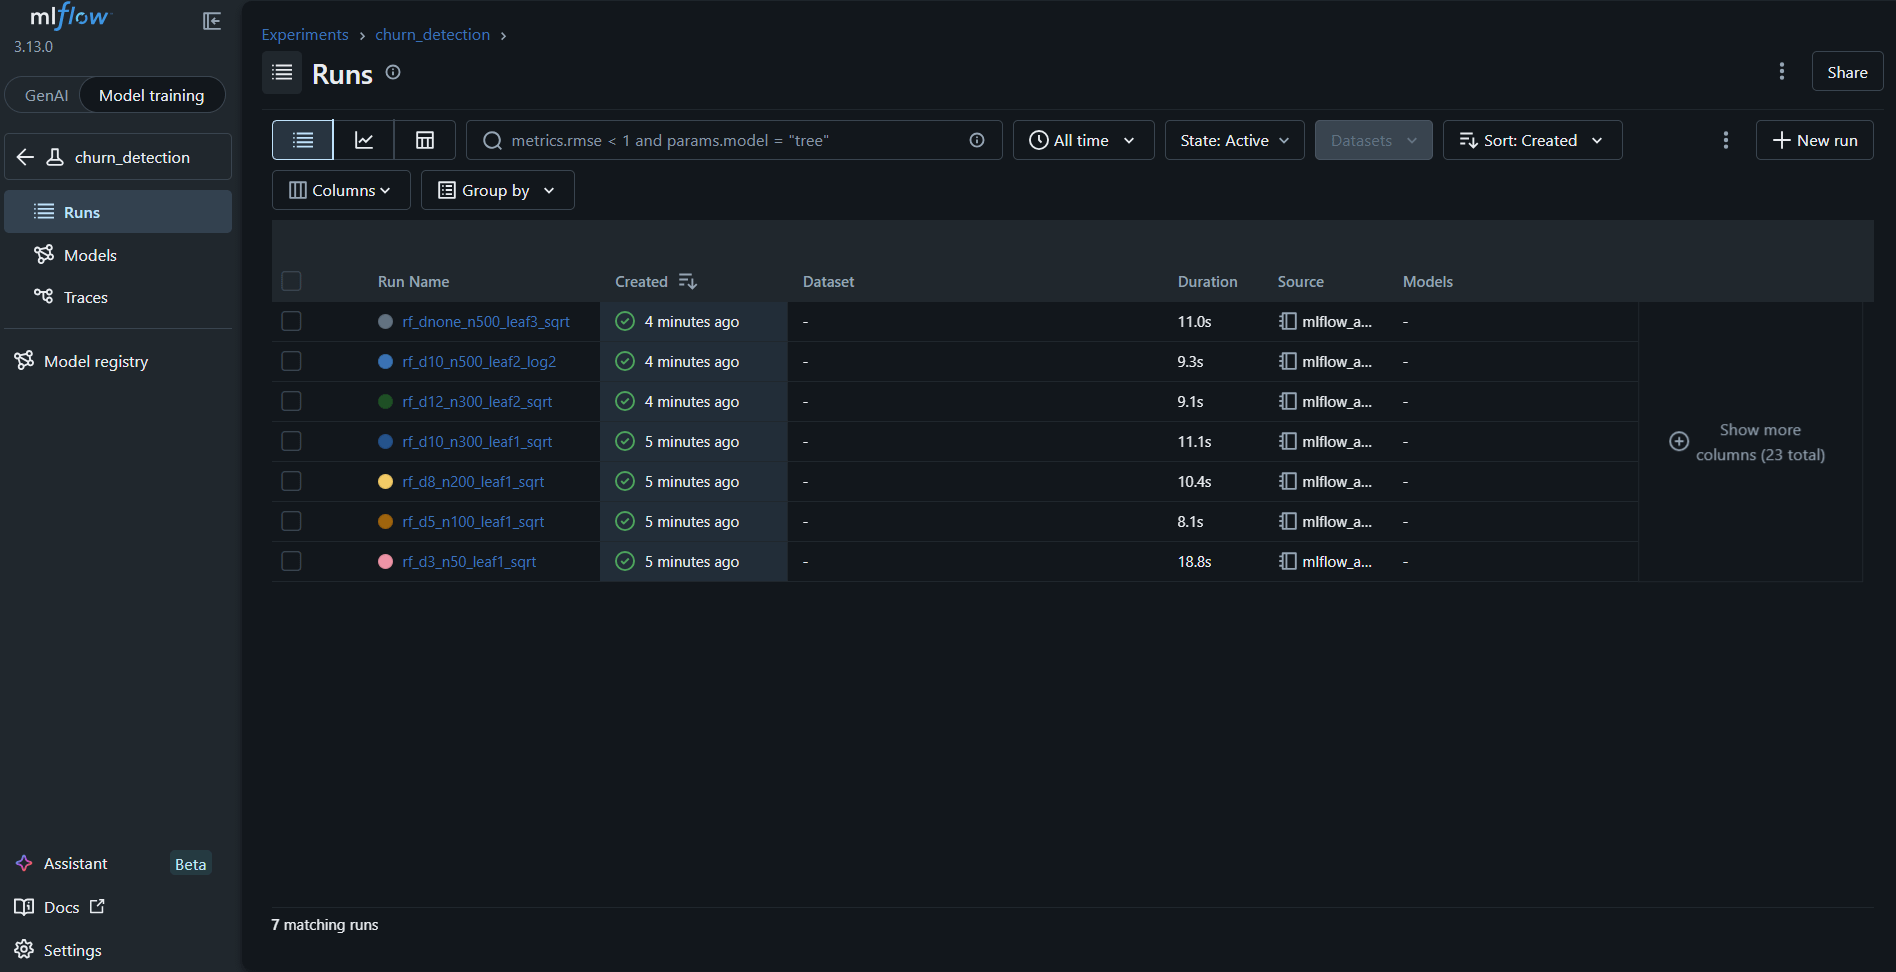
Task: Open the runs list icon beside the Runs heading
Action: [x=282, y=73]
